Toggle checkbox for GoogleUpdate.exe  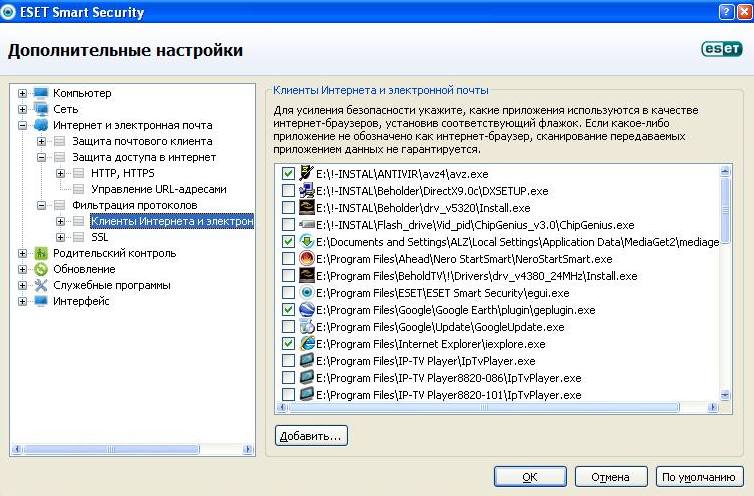pyautogui.click(x=288, y=327)
